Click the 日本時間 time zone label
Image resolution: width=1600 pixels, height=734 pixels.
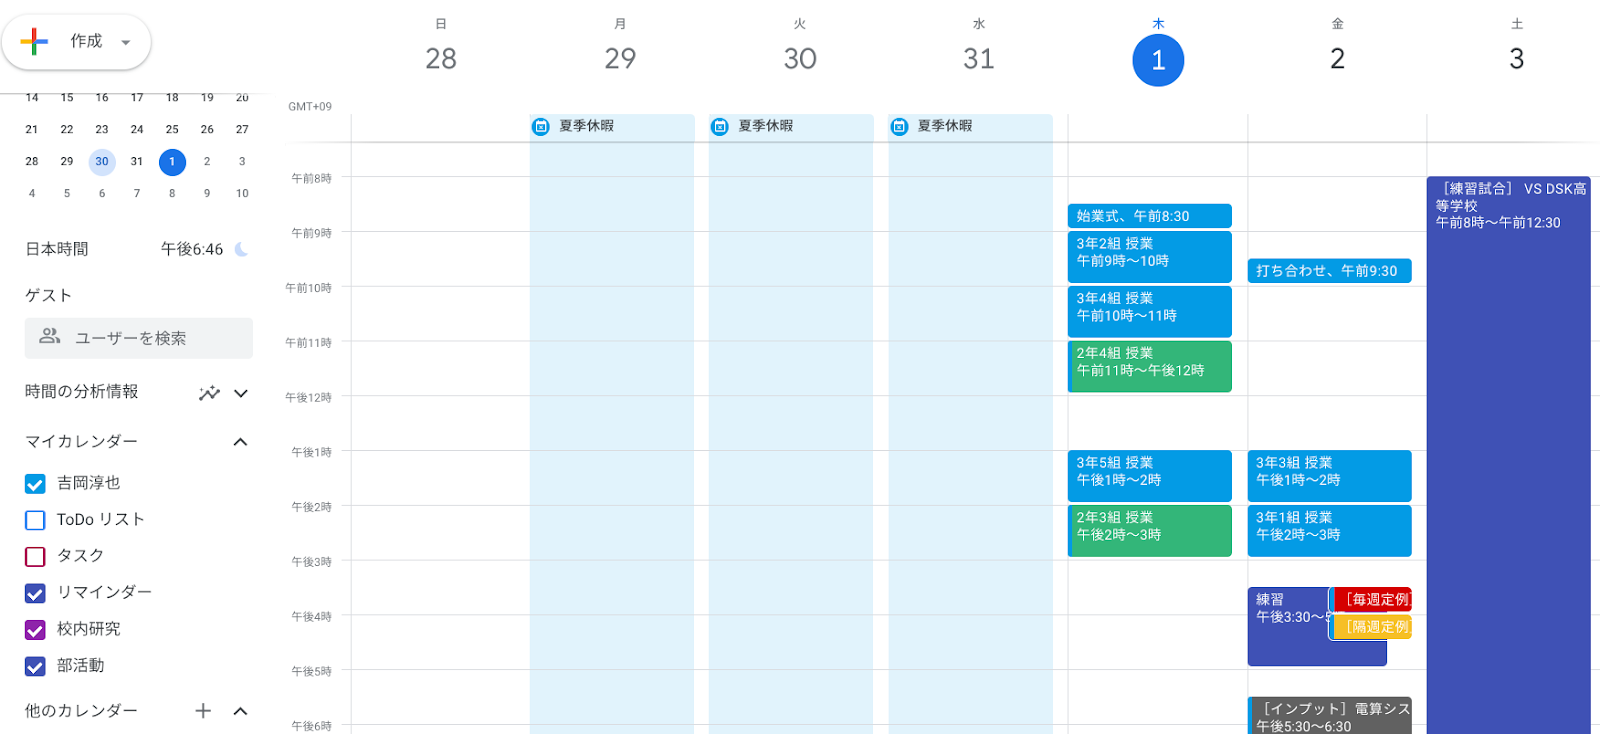[57, 249]
